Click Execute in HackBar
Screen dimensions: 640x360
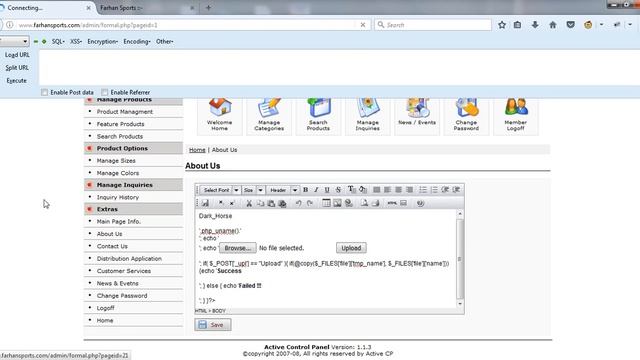tap(17, 81)
